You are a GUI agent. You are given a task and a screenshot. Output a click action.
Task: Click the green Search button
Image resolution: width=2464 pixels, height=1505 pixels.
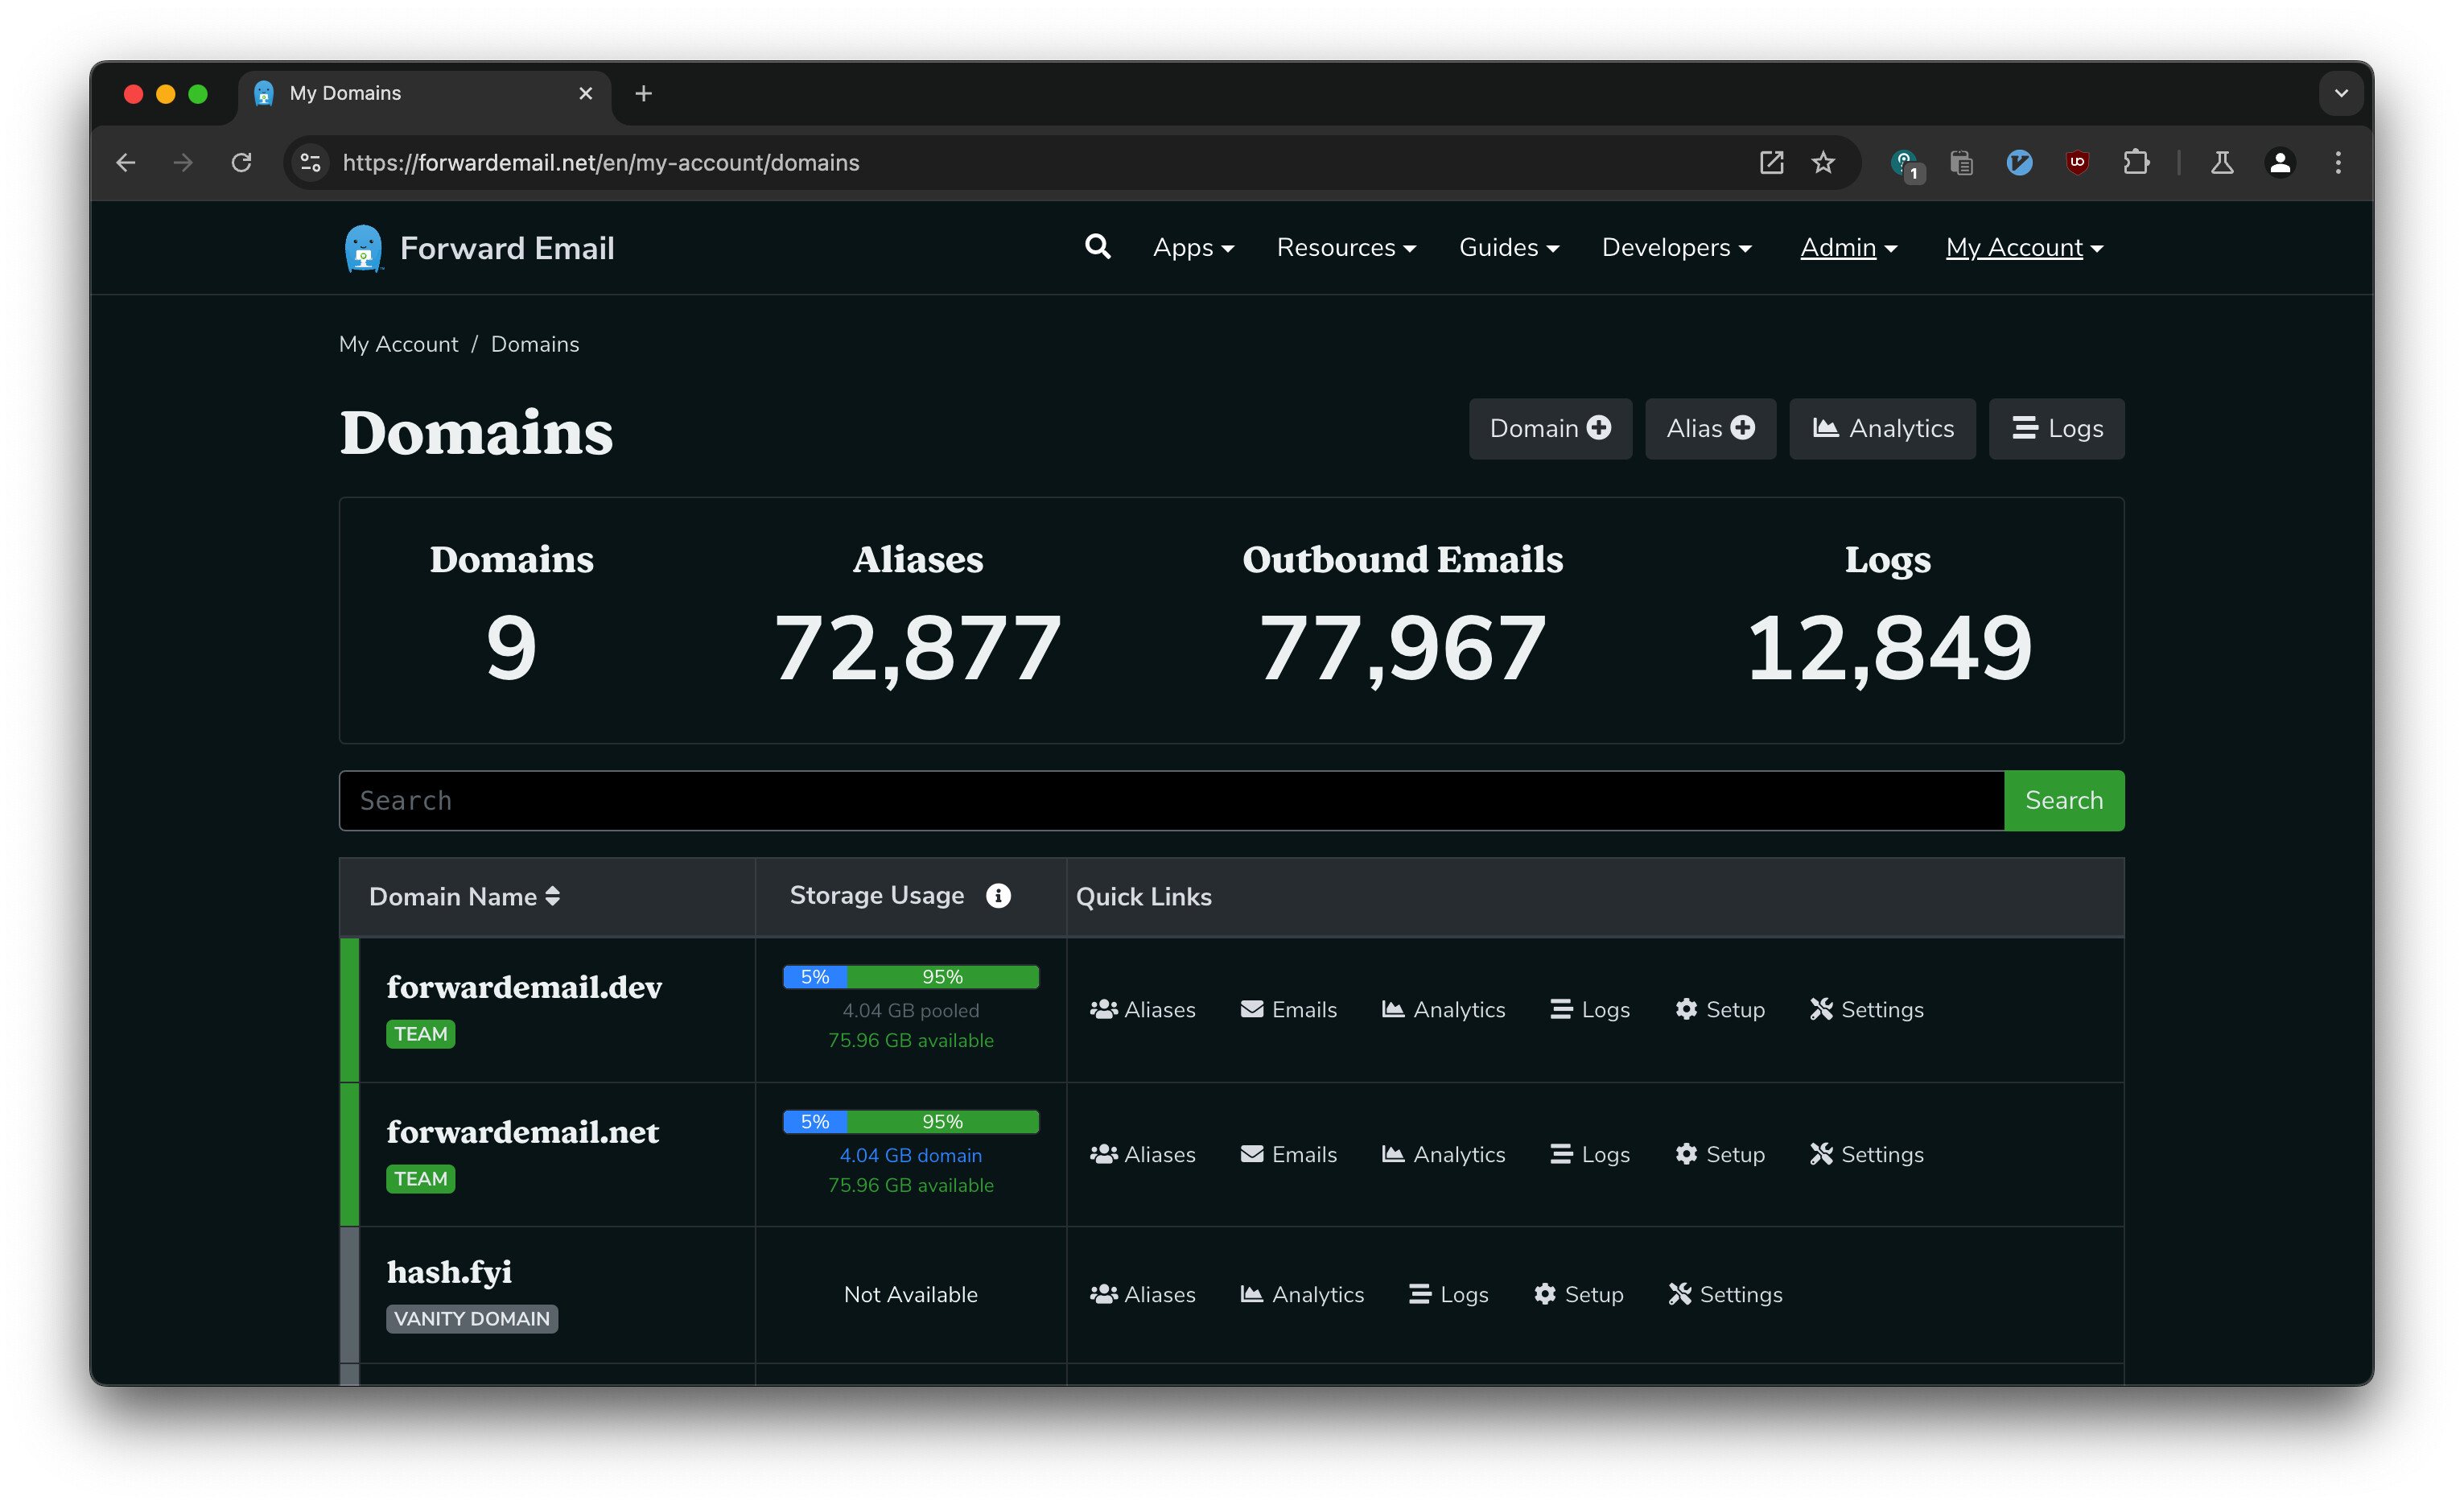tap(2064, 800)
